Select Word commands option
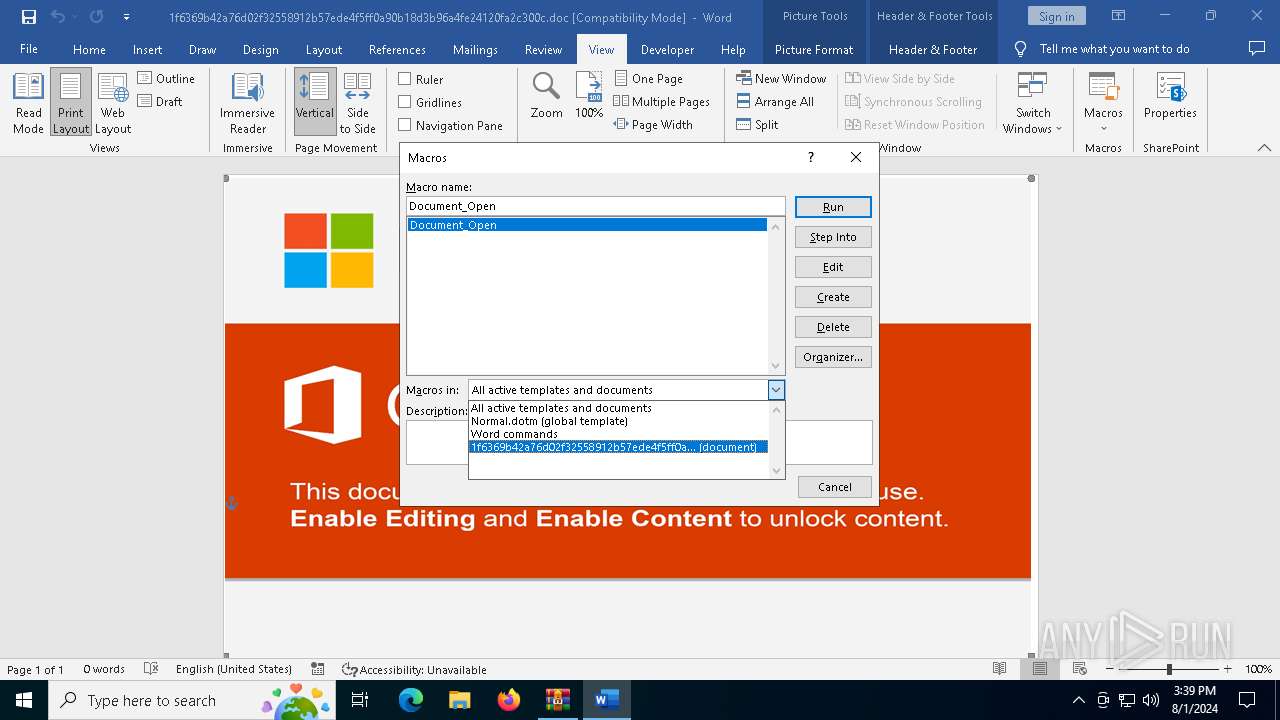The height and width of the screenshot is (720, 1280). point(618,434)
